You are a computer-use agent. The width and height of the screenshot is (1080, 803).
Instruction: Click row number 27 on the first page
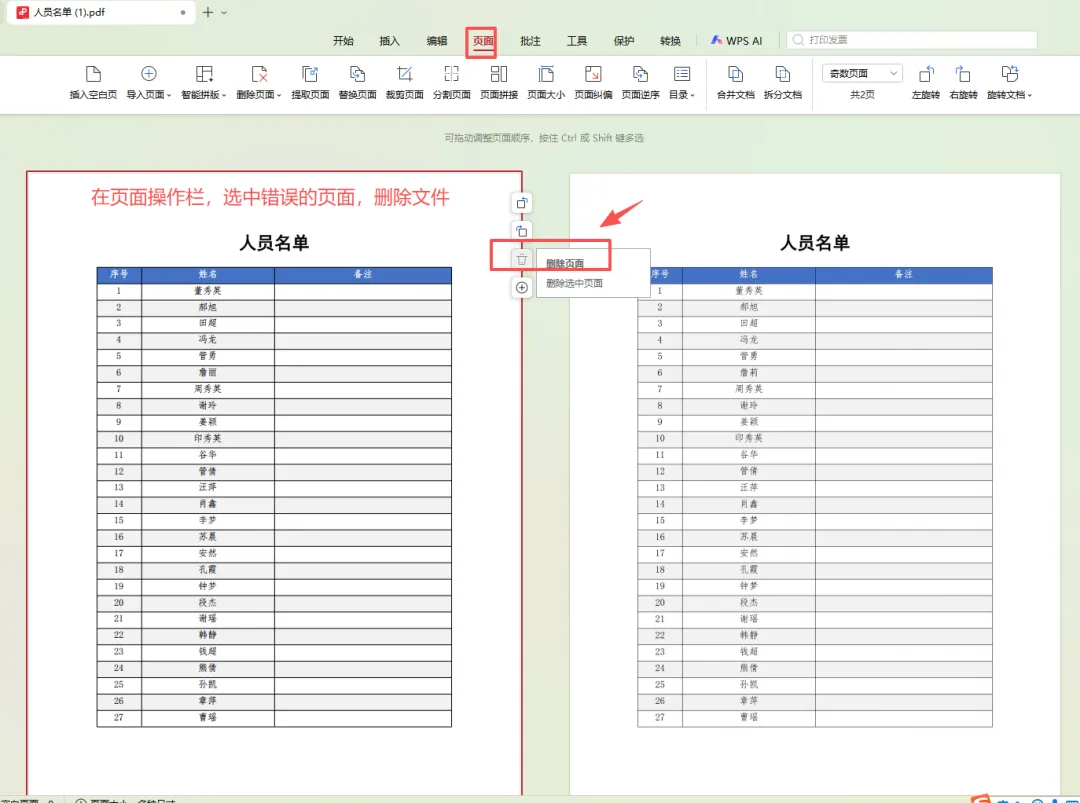[x=118, y=718]
